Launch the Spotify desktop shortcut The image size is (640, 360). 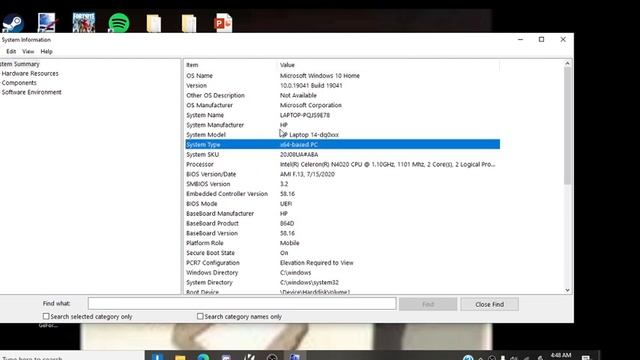(x=119, y=23)
